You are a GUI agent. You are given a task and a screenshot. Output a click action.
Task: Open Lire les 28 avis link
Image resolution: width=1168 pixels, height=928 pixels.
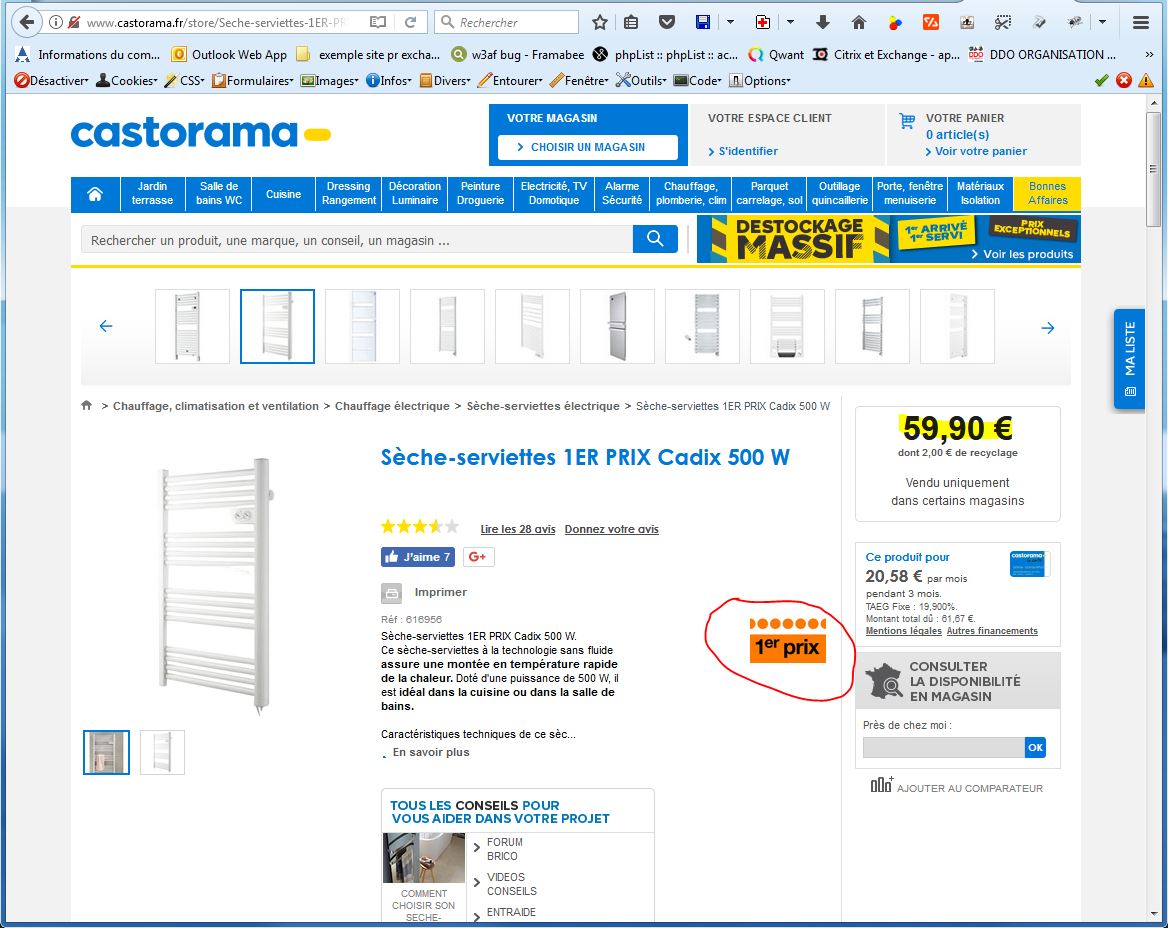pyautogui.click(x=517, y=529)
